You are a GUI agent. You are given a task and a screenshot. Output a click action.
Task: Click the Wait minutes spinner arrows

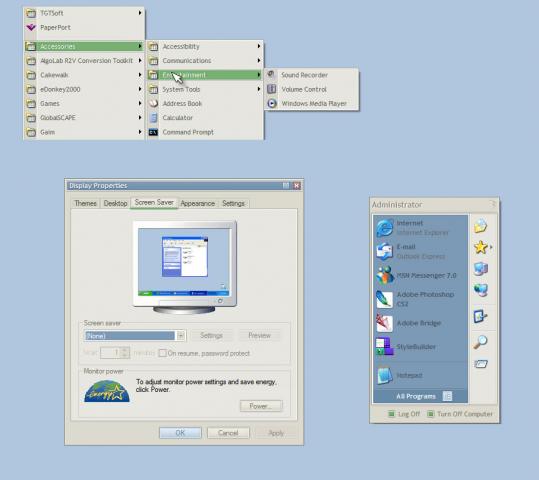[125, 352]
